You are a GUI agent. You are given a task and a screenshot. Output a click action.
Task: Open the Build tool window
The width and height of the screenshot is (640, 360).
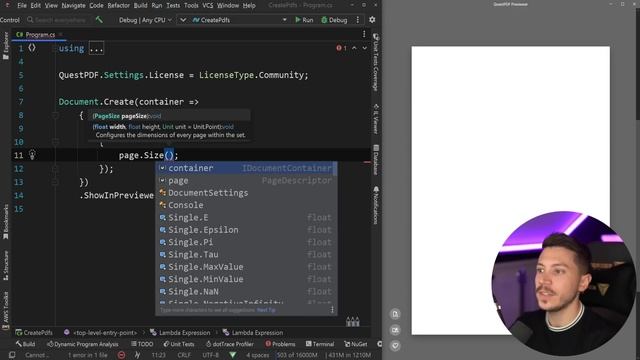25,344
